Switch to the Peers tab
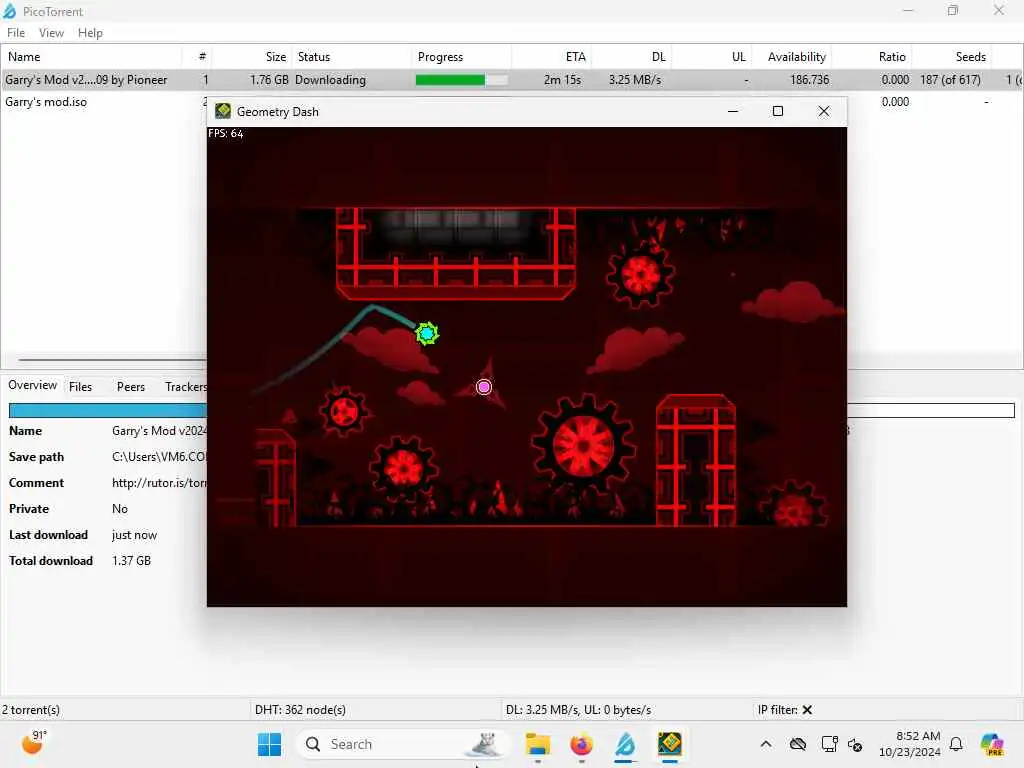The height and width of the screenshot is (768, 1024). 131,387
